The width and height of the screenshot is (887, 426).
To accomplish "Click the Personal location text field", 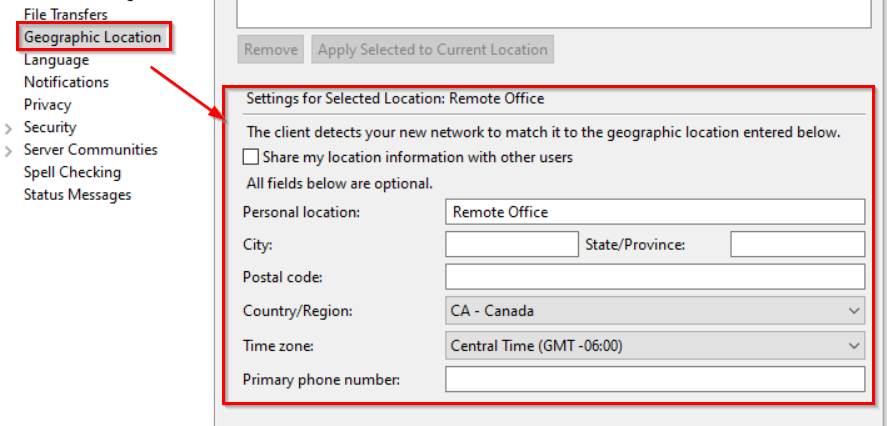I will (x=654, y=212).
